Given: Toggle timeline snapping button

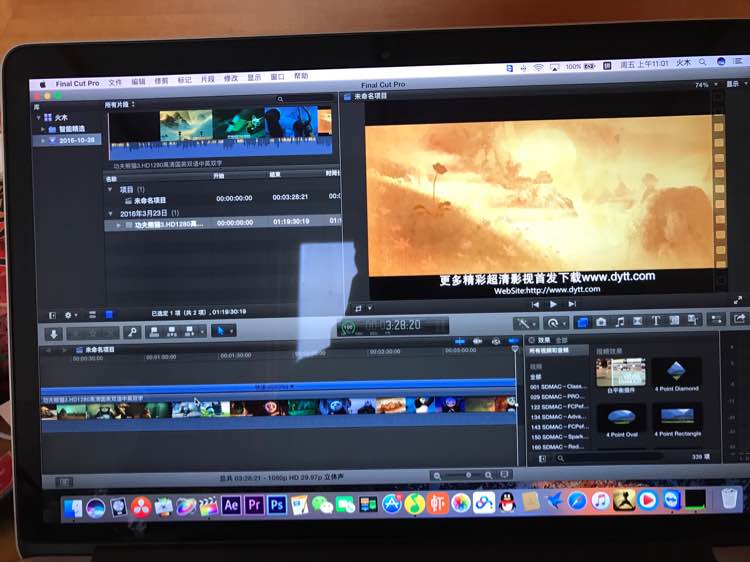Looking at the screenshot, I should 513,341.
